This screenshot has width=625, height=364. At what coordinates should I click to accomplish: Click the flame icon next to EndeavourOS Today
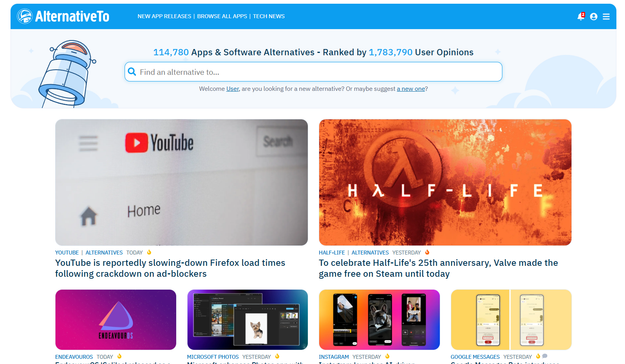[x=119, y=356]
